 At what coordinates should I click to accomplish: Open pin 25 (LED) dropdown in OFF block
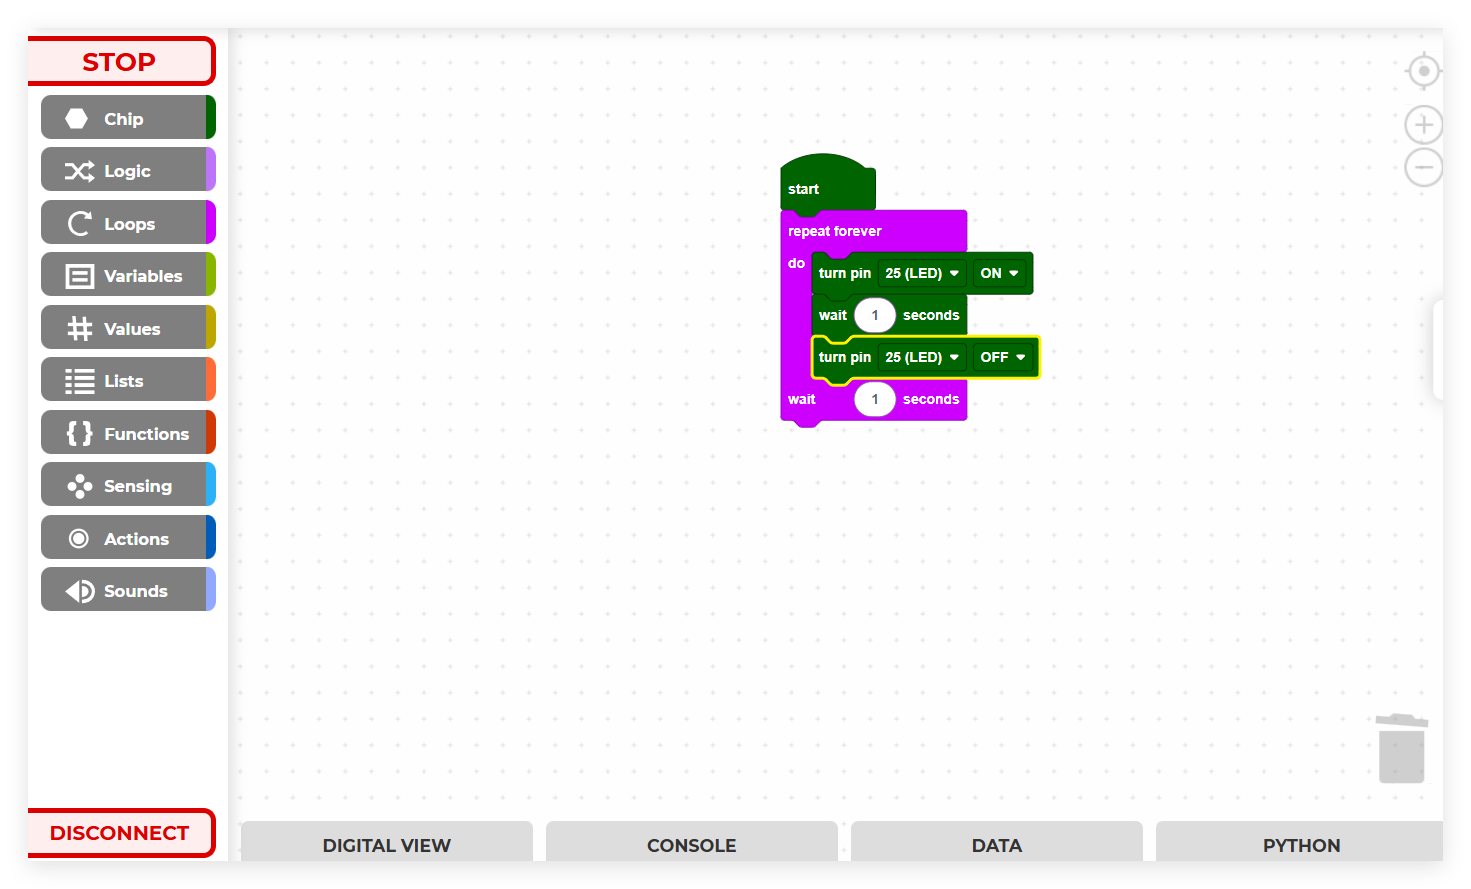click(922, 357)
